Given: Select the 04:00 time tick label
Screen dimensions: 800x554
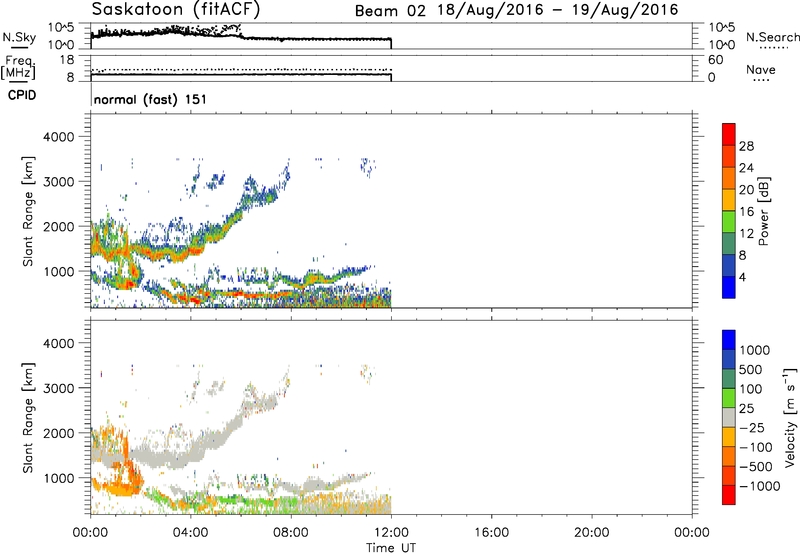Looking at the screenshot, I should (x=190, y=533).
